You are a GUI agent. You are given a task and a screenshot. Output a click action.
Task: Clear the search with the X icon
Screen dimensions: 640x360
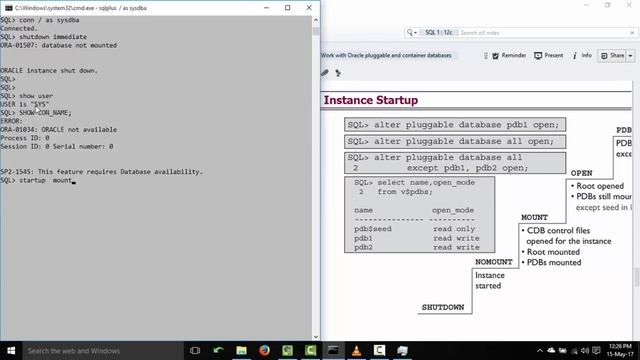click(x=632, y=33)
